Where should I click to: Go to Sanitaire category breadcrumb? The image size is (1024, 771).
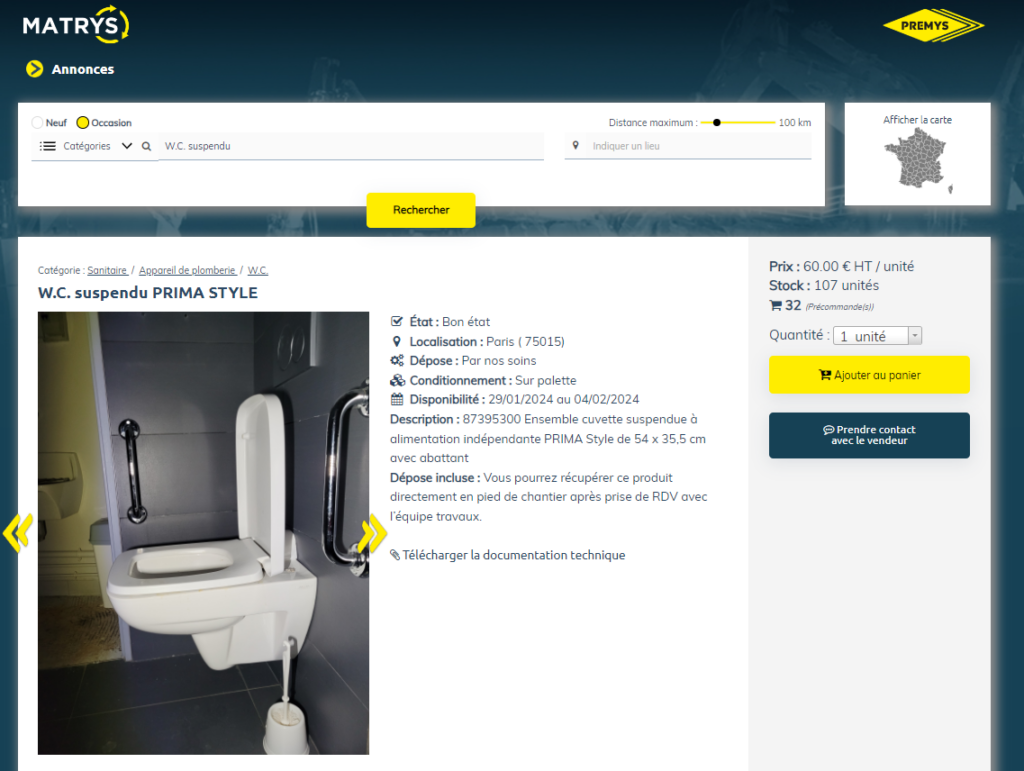(107, 271)
